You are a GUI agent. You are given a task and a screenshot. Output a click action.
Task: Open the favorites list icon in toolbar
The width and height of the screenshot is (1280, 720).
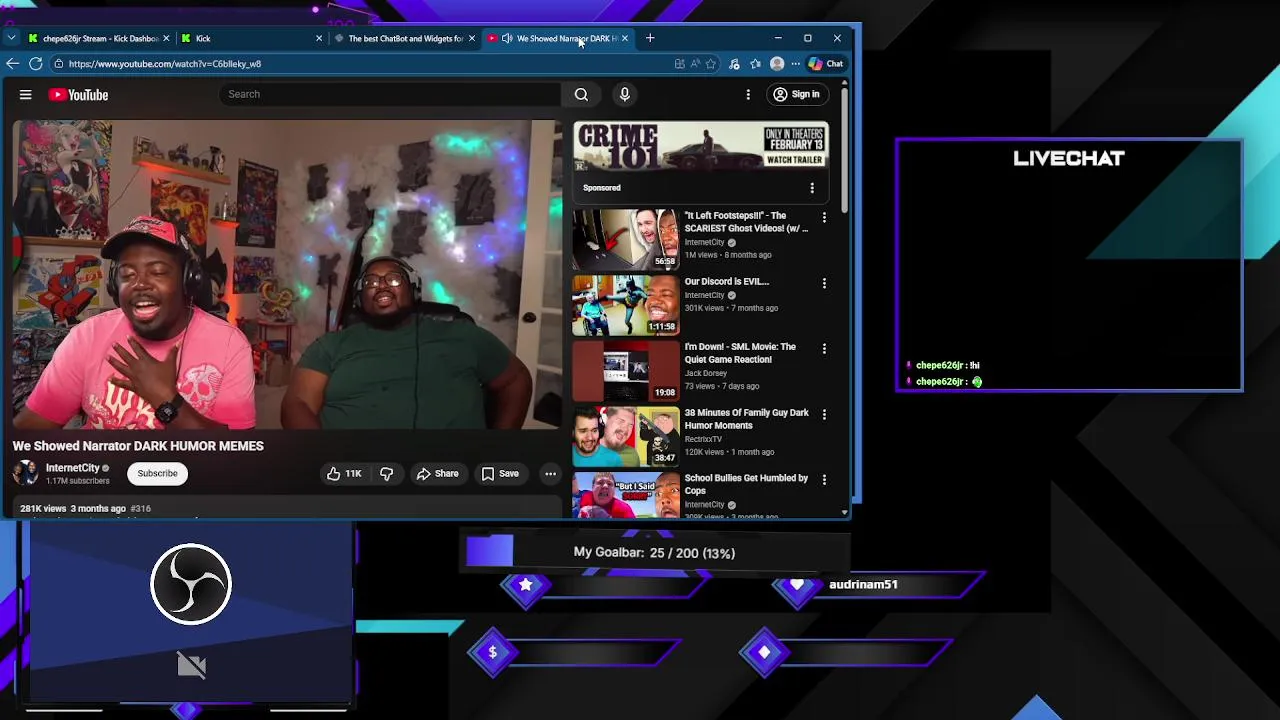755,64
